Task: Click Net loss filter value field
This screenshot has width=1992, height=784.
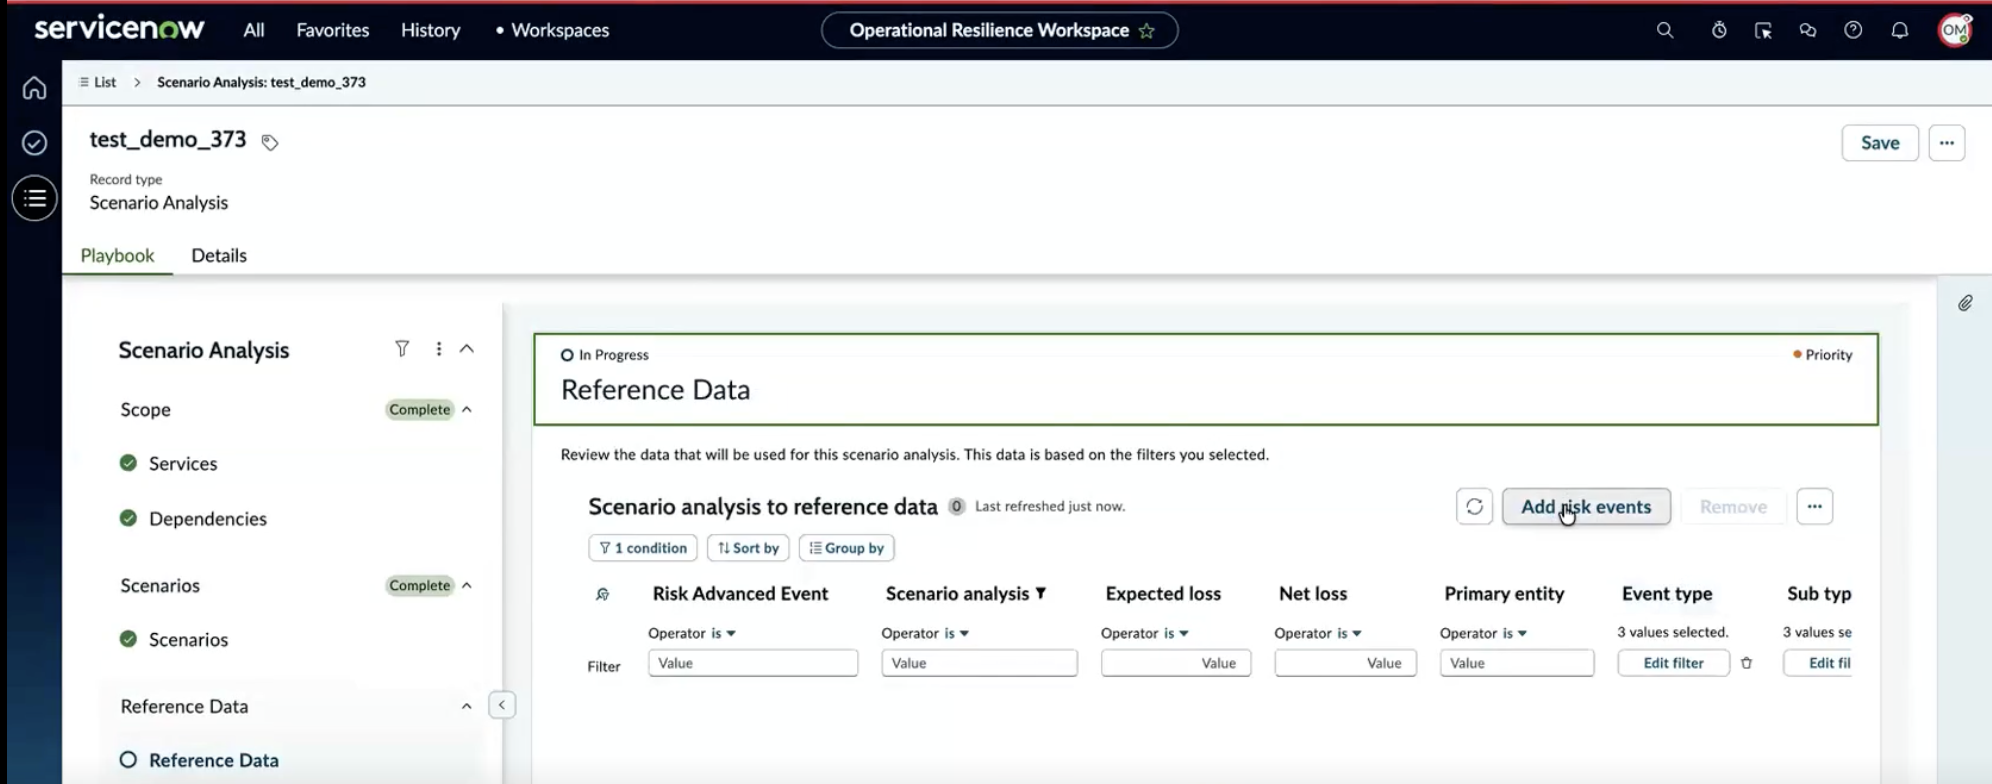Action: [1345, 663]
